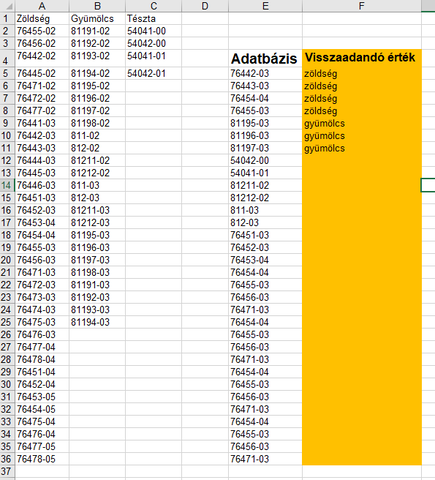
Task: Select cell A3 with 76456-02
Action: tap(42, 43)
